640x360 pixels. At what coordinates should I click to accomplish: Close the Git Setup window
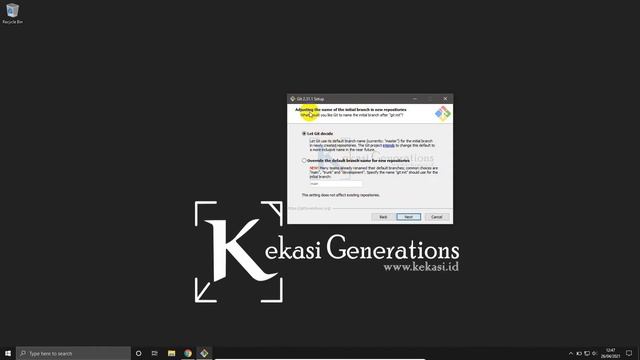point(445,99)
